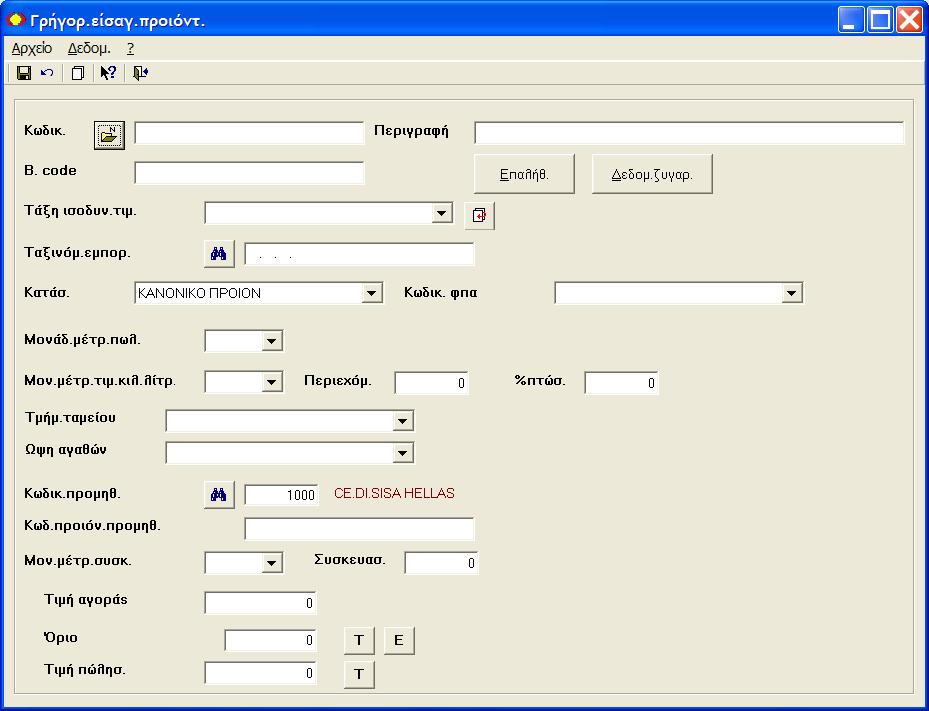Expand the Ωψη αγαθών dropdown

[402, 453]
